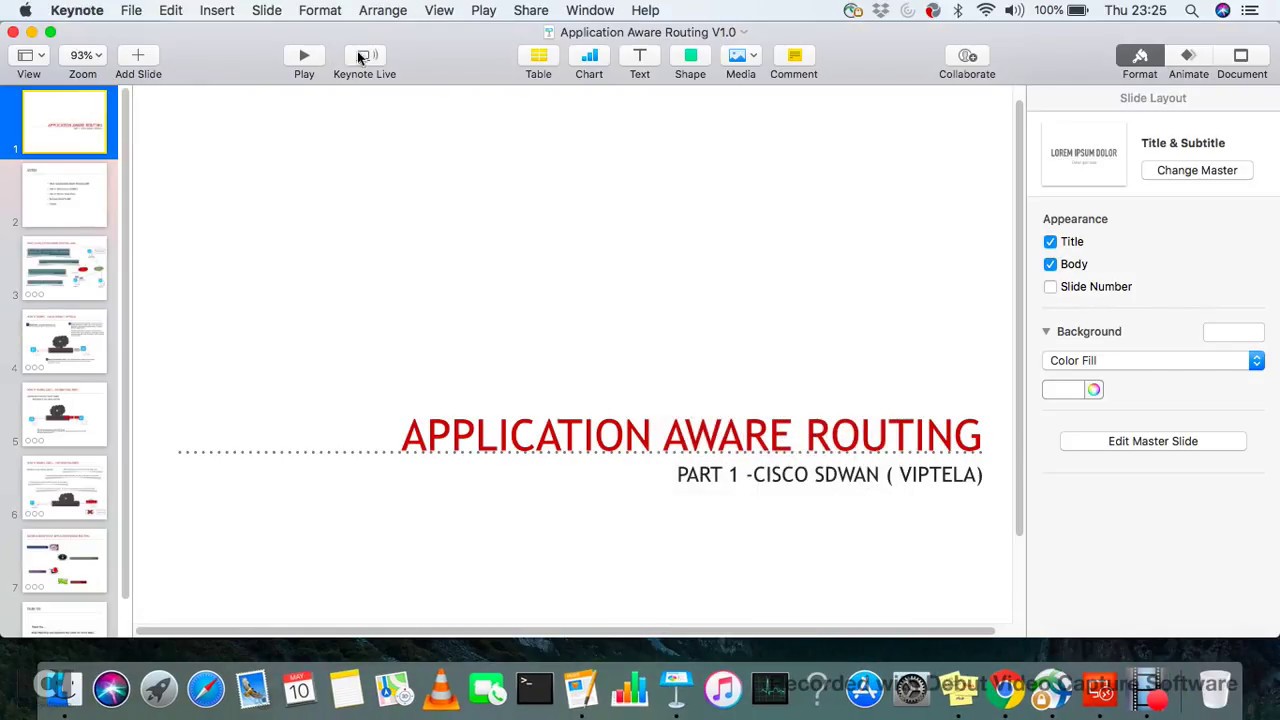Click the Collaborate toolbar icon

point(967,56)
